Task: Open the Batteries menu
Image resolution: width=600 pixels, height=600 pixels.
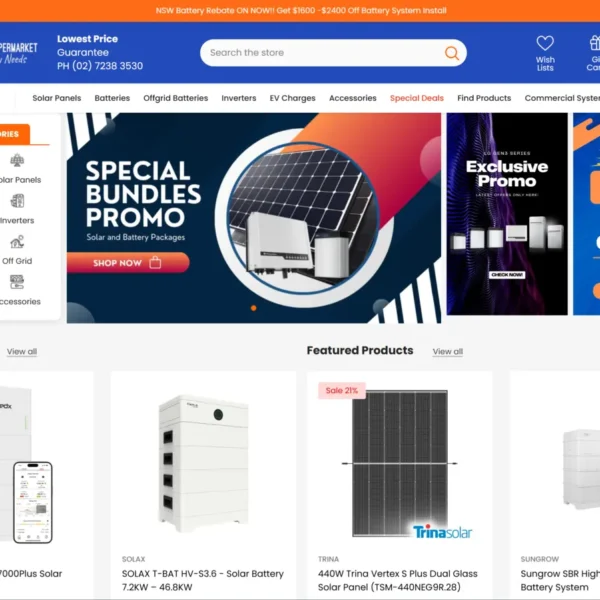Action: click(112, 98)
